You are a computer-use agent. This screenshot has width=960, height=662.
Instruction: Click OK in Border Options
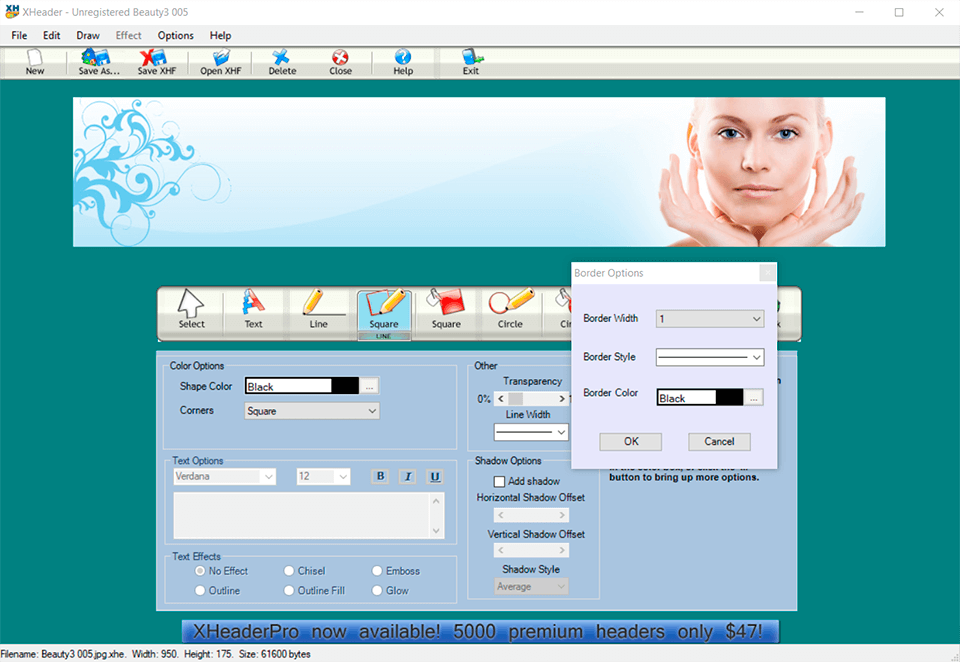tap(631, 442)
